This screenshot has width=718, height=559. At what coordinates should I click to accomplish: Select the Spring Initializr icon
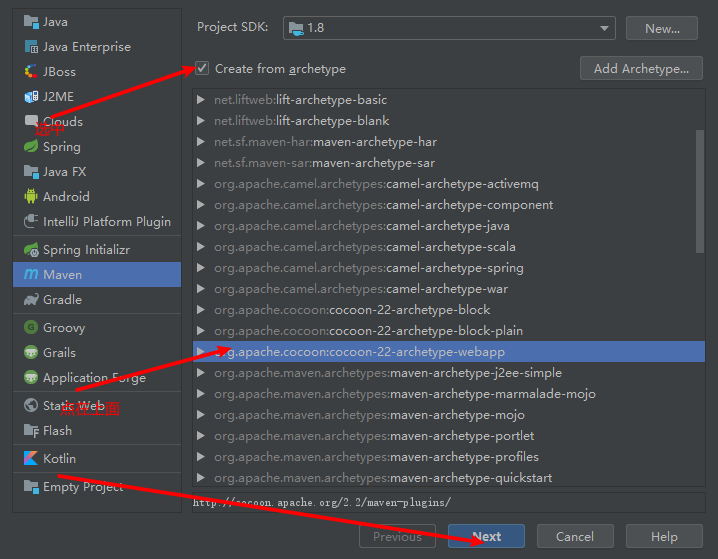point(31,250)
